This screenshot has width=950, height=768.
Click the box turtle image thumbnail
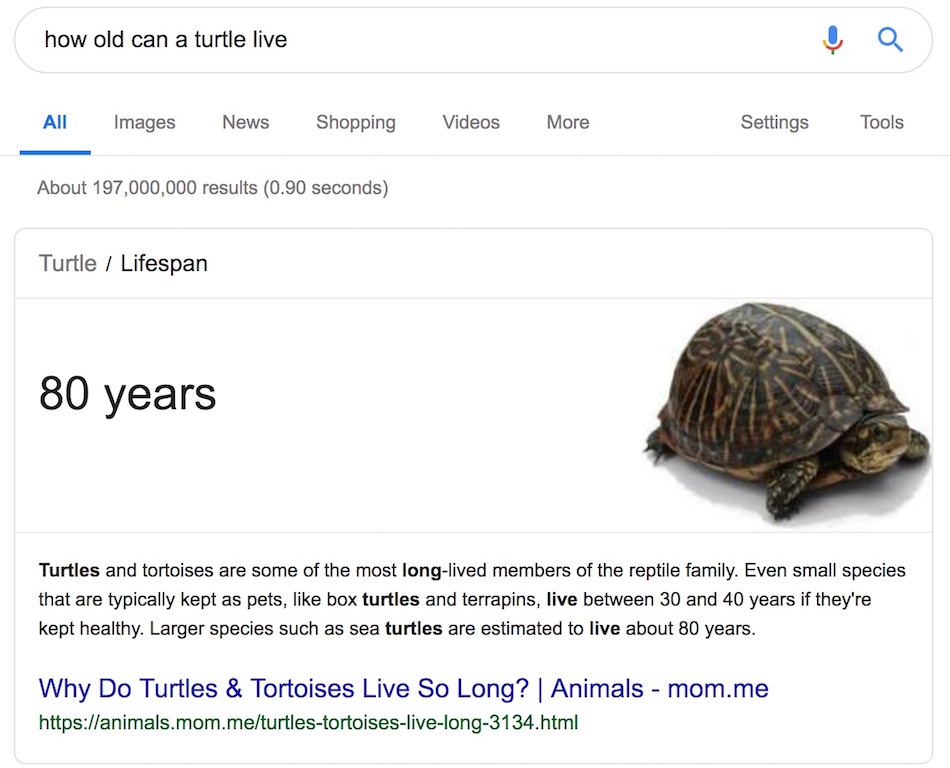pos(786,414)
